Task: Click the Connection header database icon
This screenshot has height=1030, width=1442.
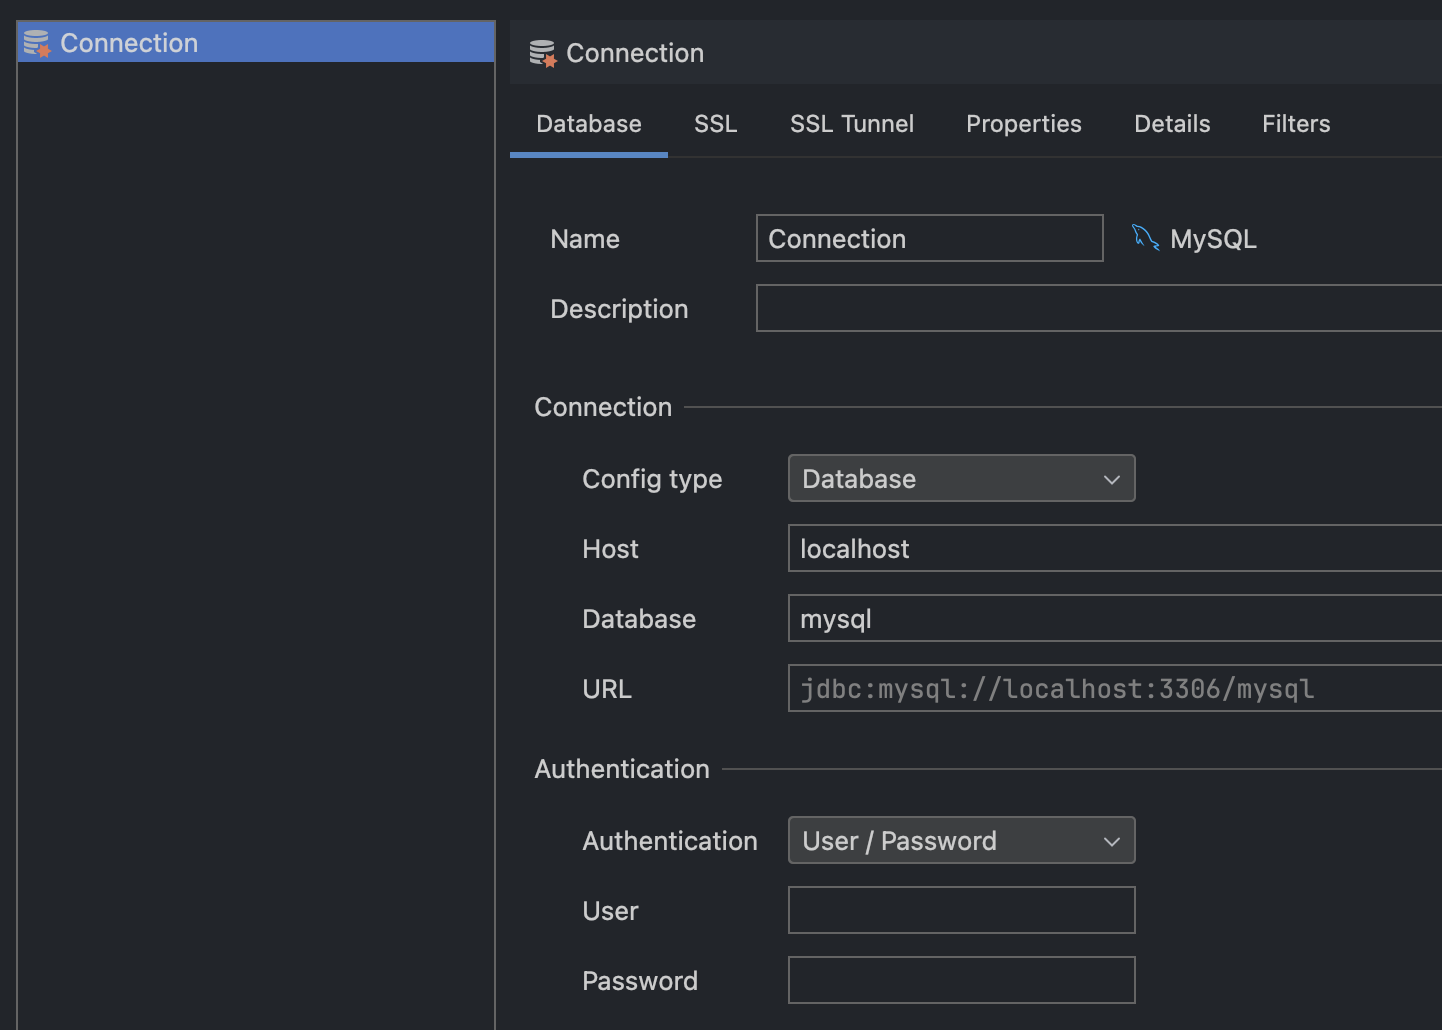Action: [x=542, y=53]
